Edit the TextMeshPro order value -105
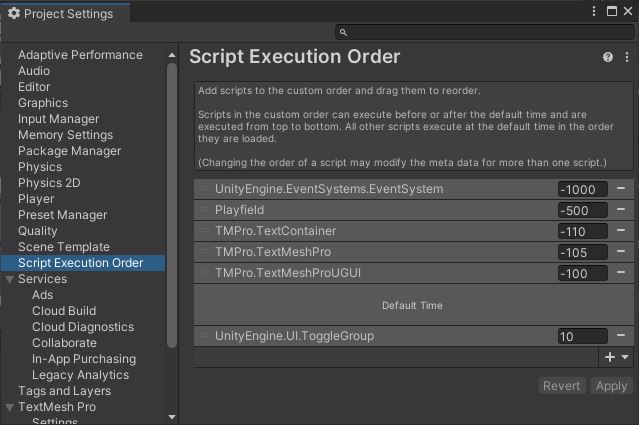 582,252
